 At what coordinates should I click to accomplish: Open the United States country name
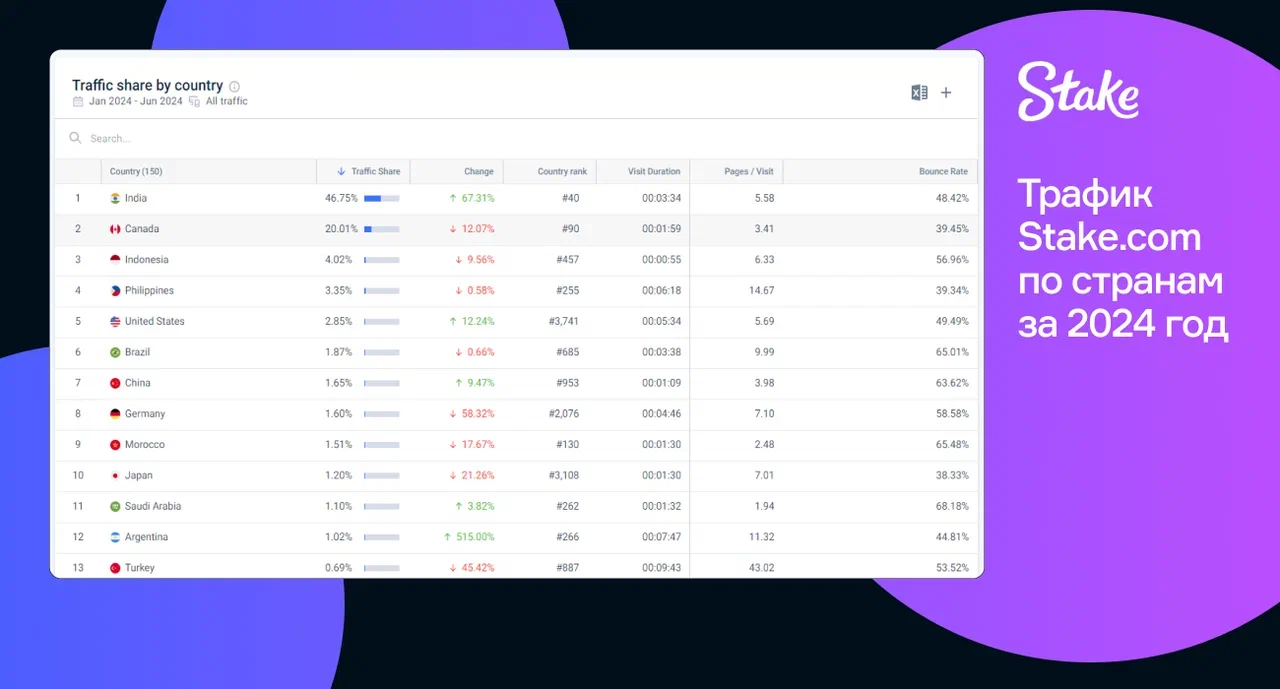[155, 322]
